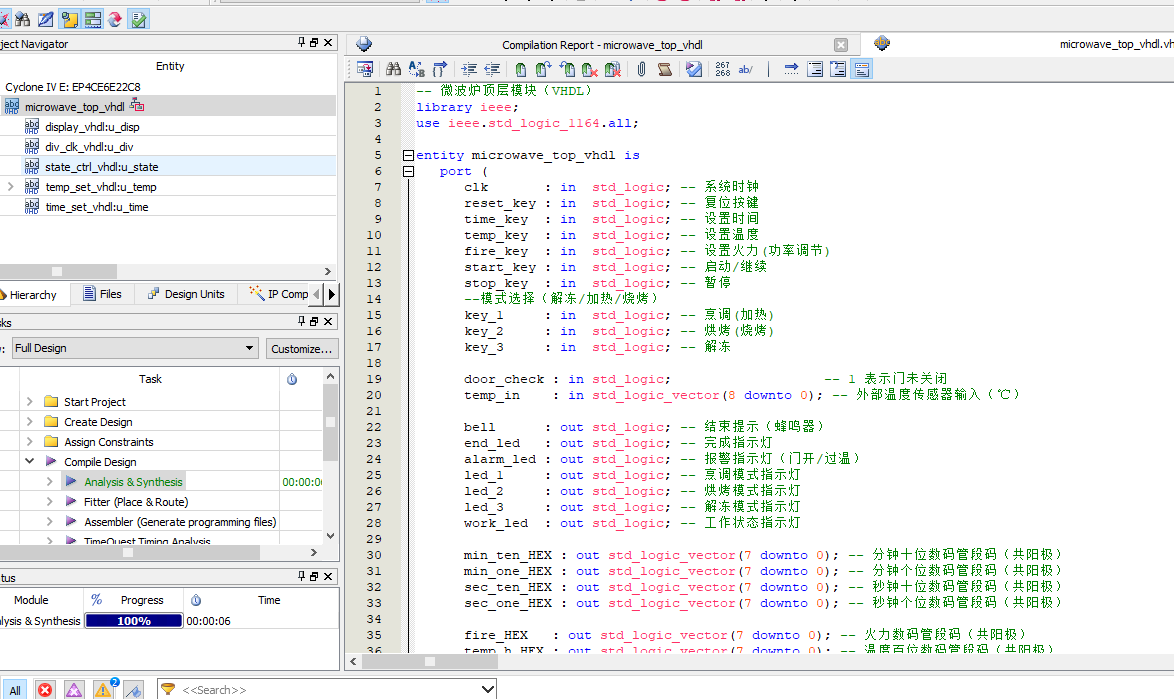Viewport: 1174px width, 699px height.
Task: Click the binoculars icon in main toolbar
Action: coord(23,19)
